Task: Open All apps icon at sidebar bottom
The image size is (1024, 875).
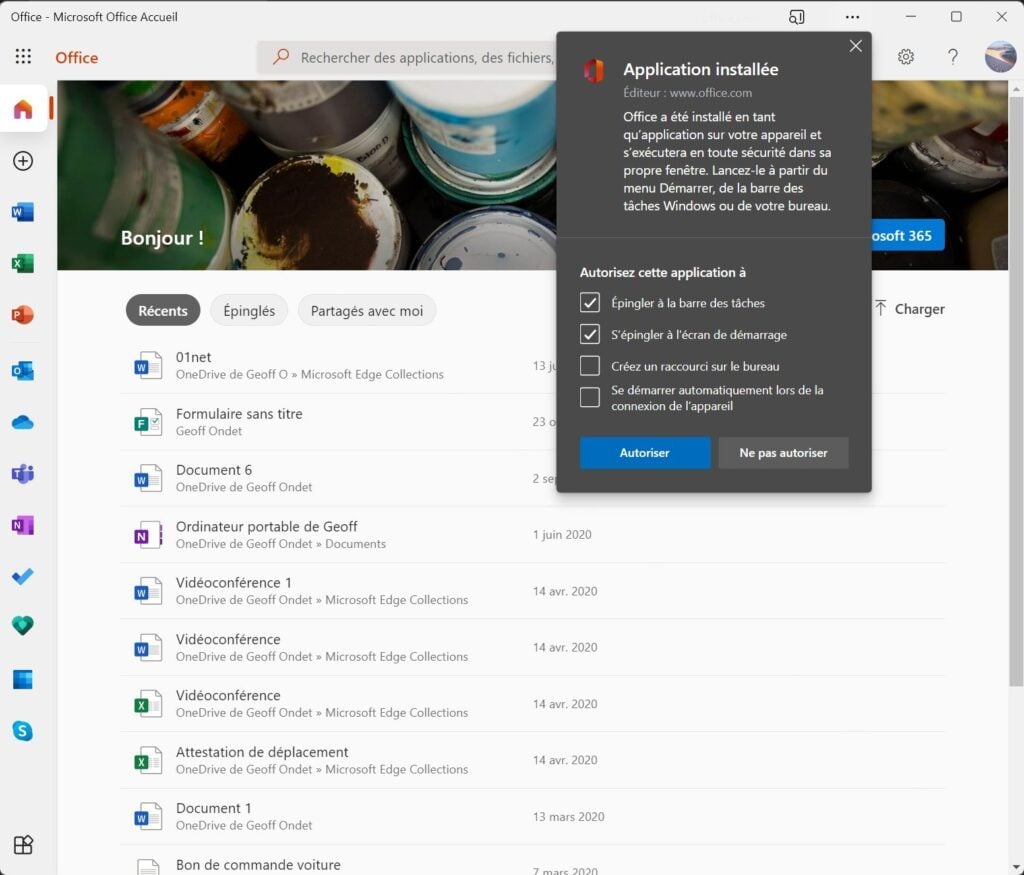Action: (x=23, y=844)
